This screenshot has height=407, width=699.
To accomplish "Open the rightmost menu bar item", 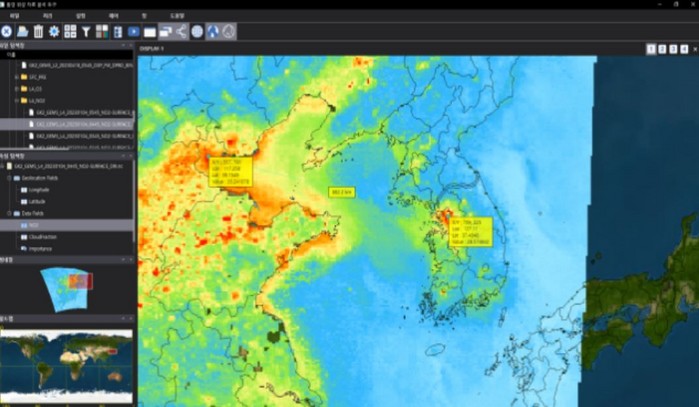I will point(177,16).
